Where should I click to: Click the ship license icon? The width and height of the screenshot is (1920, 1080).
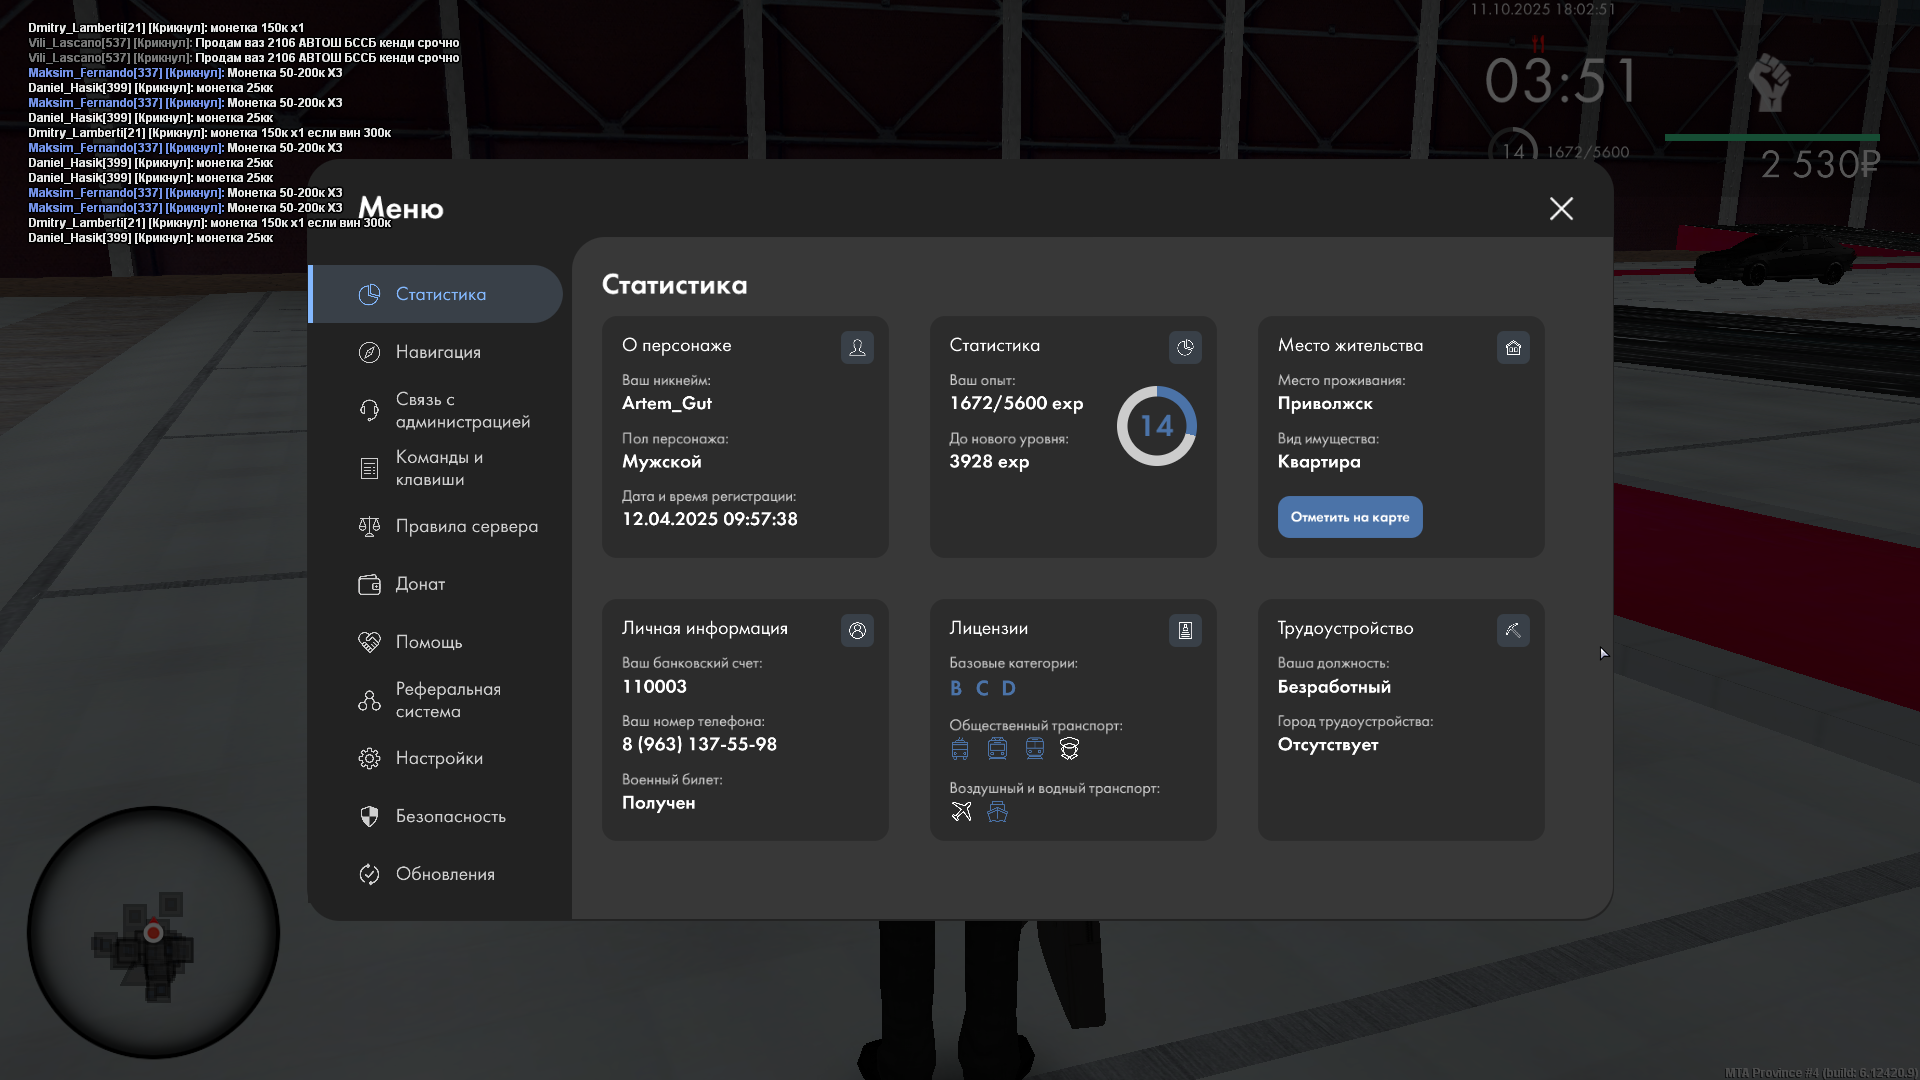click(x=997, y=811)
